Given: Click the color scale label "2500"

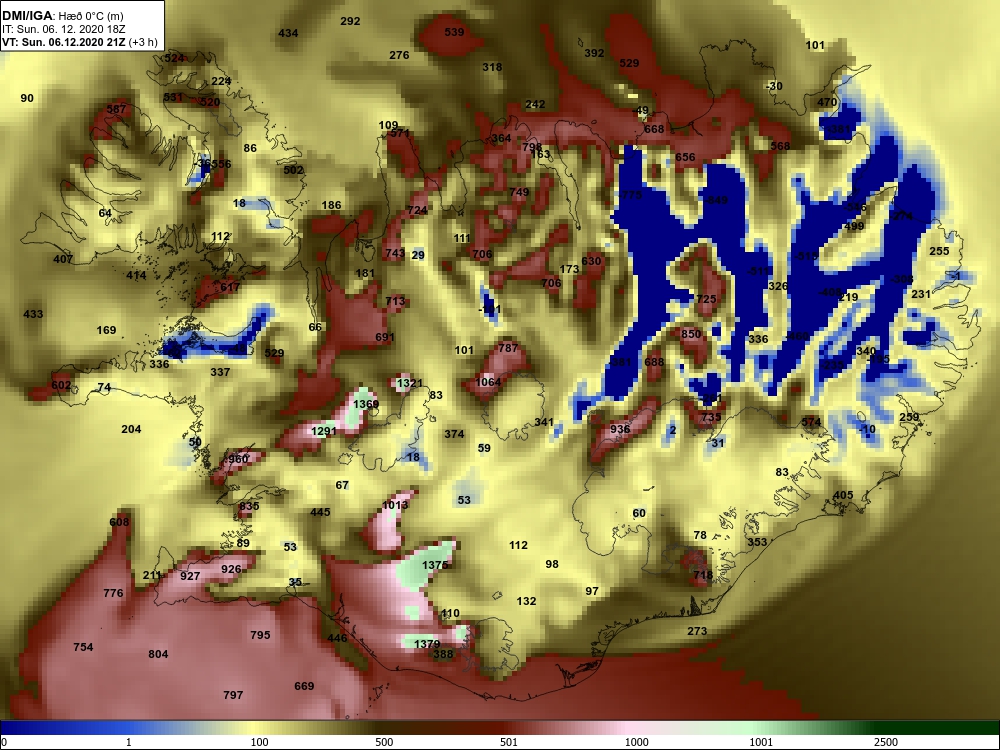Looking at the screenshot, I should click(x=886, y=742).
